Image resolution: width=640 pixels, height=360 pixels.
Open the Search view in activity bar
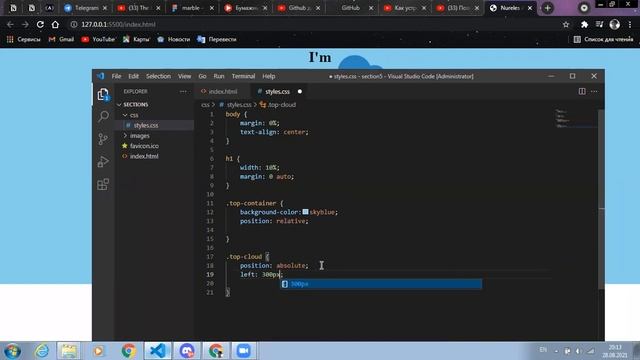tap(103, 117)
